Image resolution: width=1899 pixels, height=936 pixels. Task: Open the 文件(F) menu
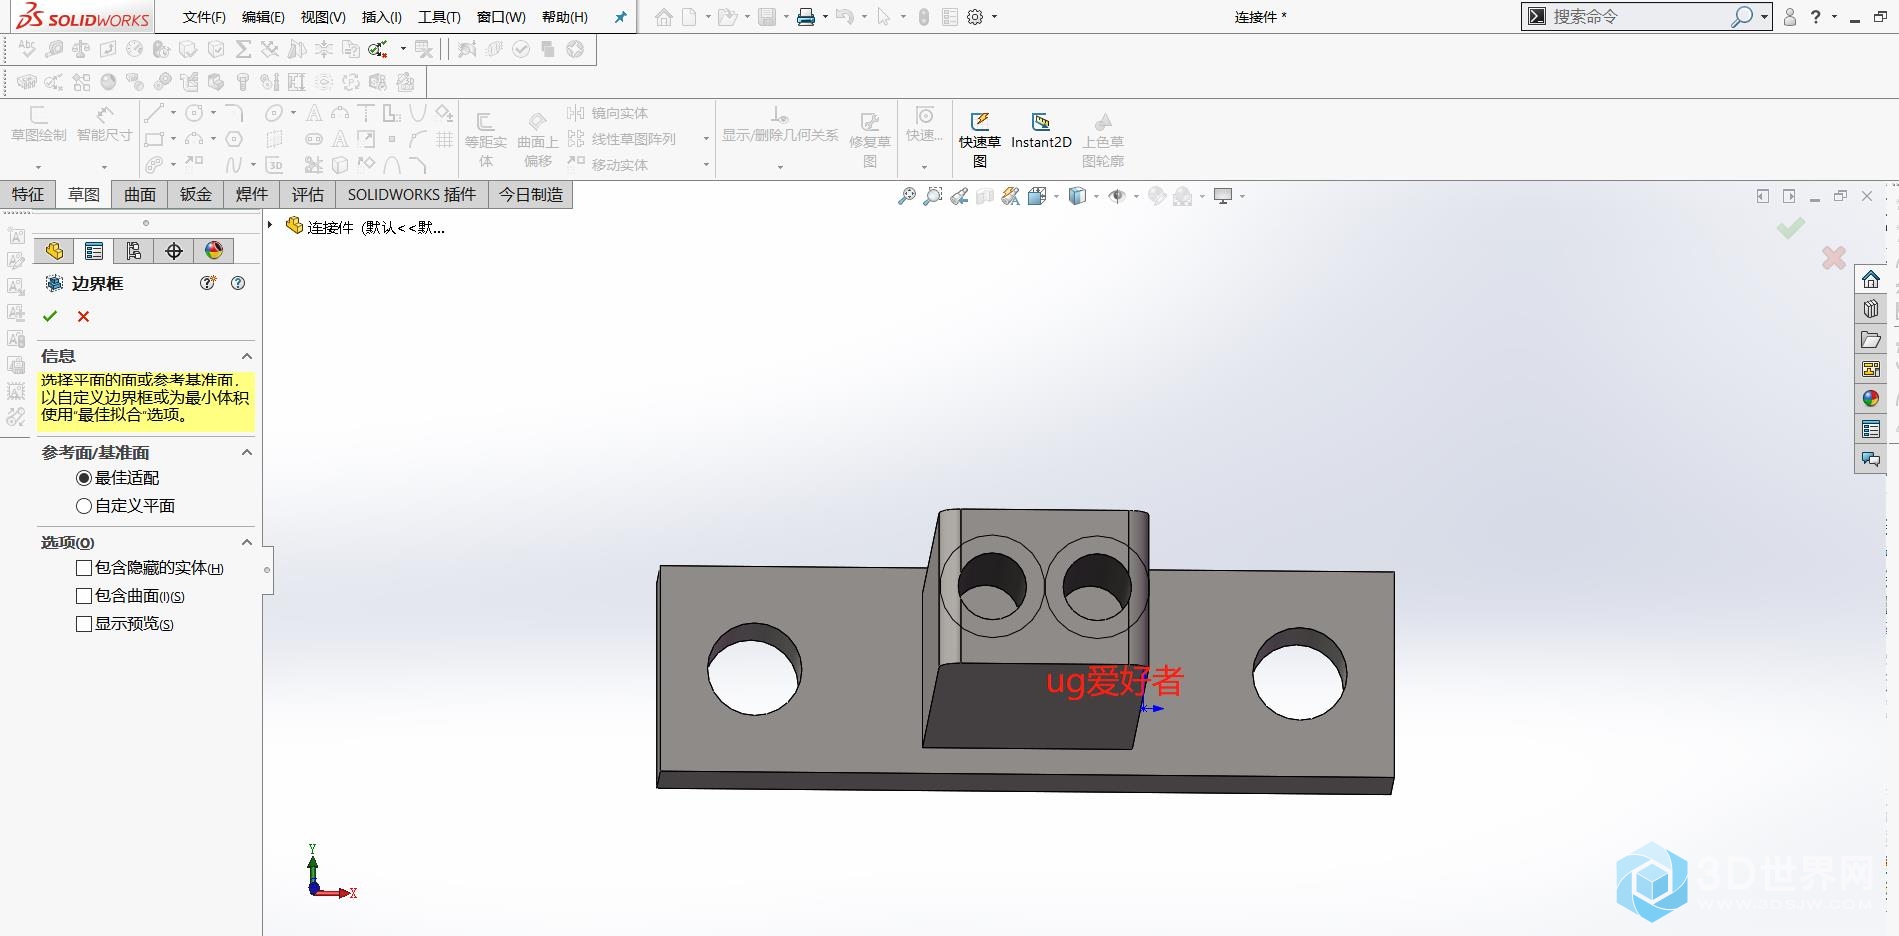coord(204,17)
